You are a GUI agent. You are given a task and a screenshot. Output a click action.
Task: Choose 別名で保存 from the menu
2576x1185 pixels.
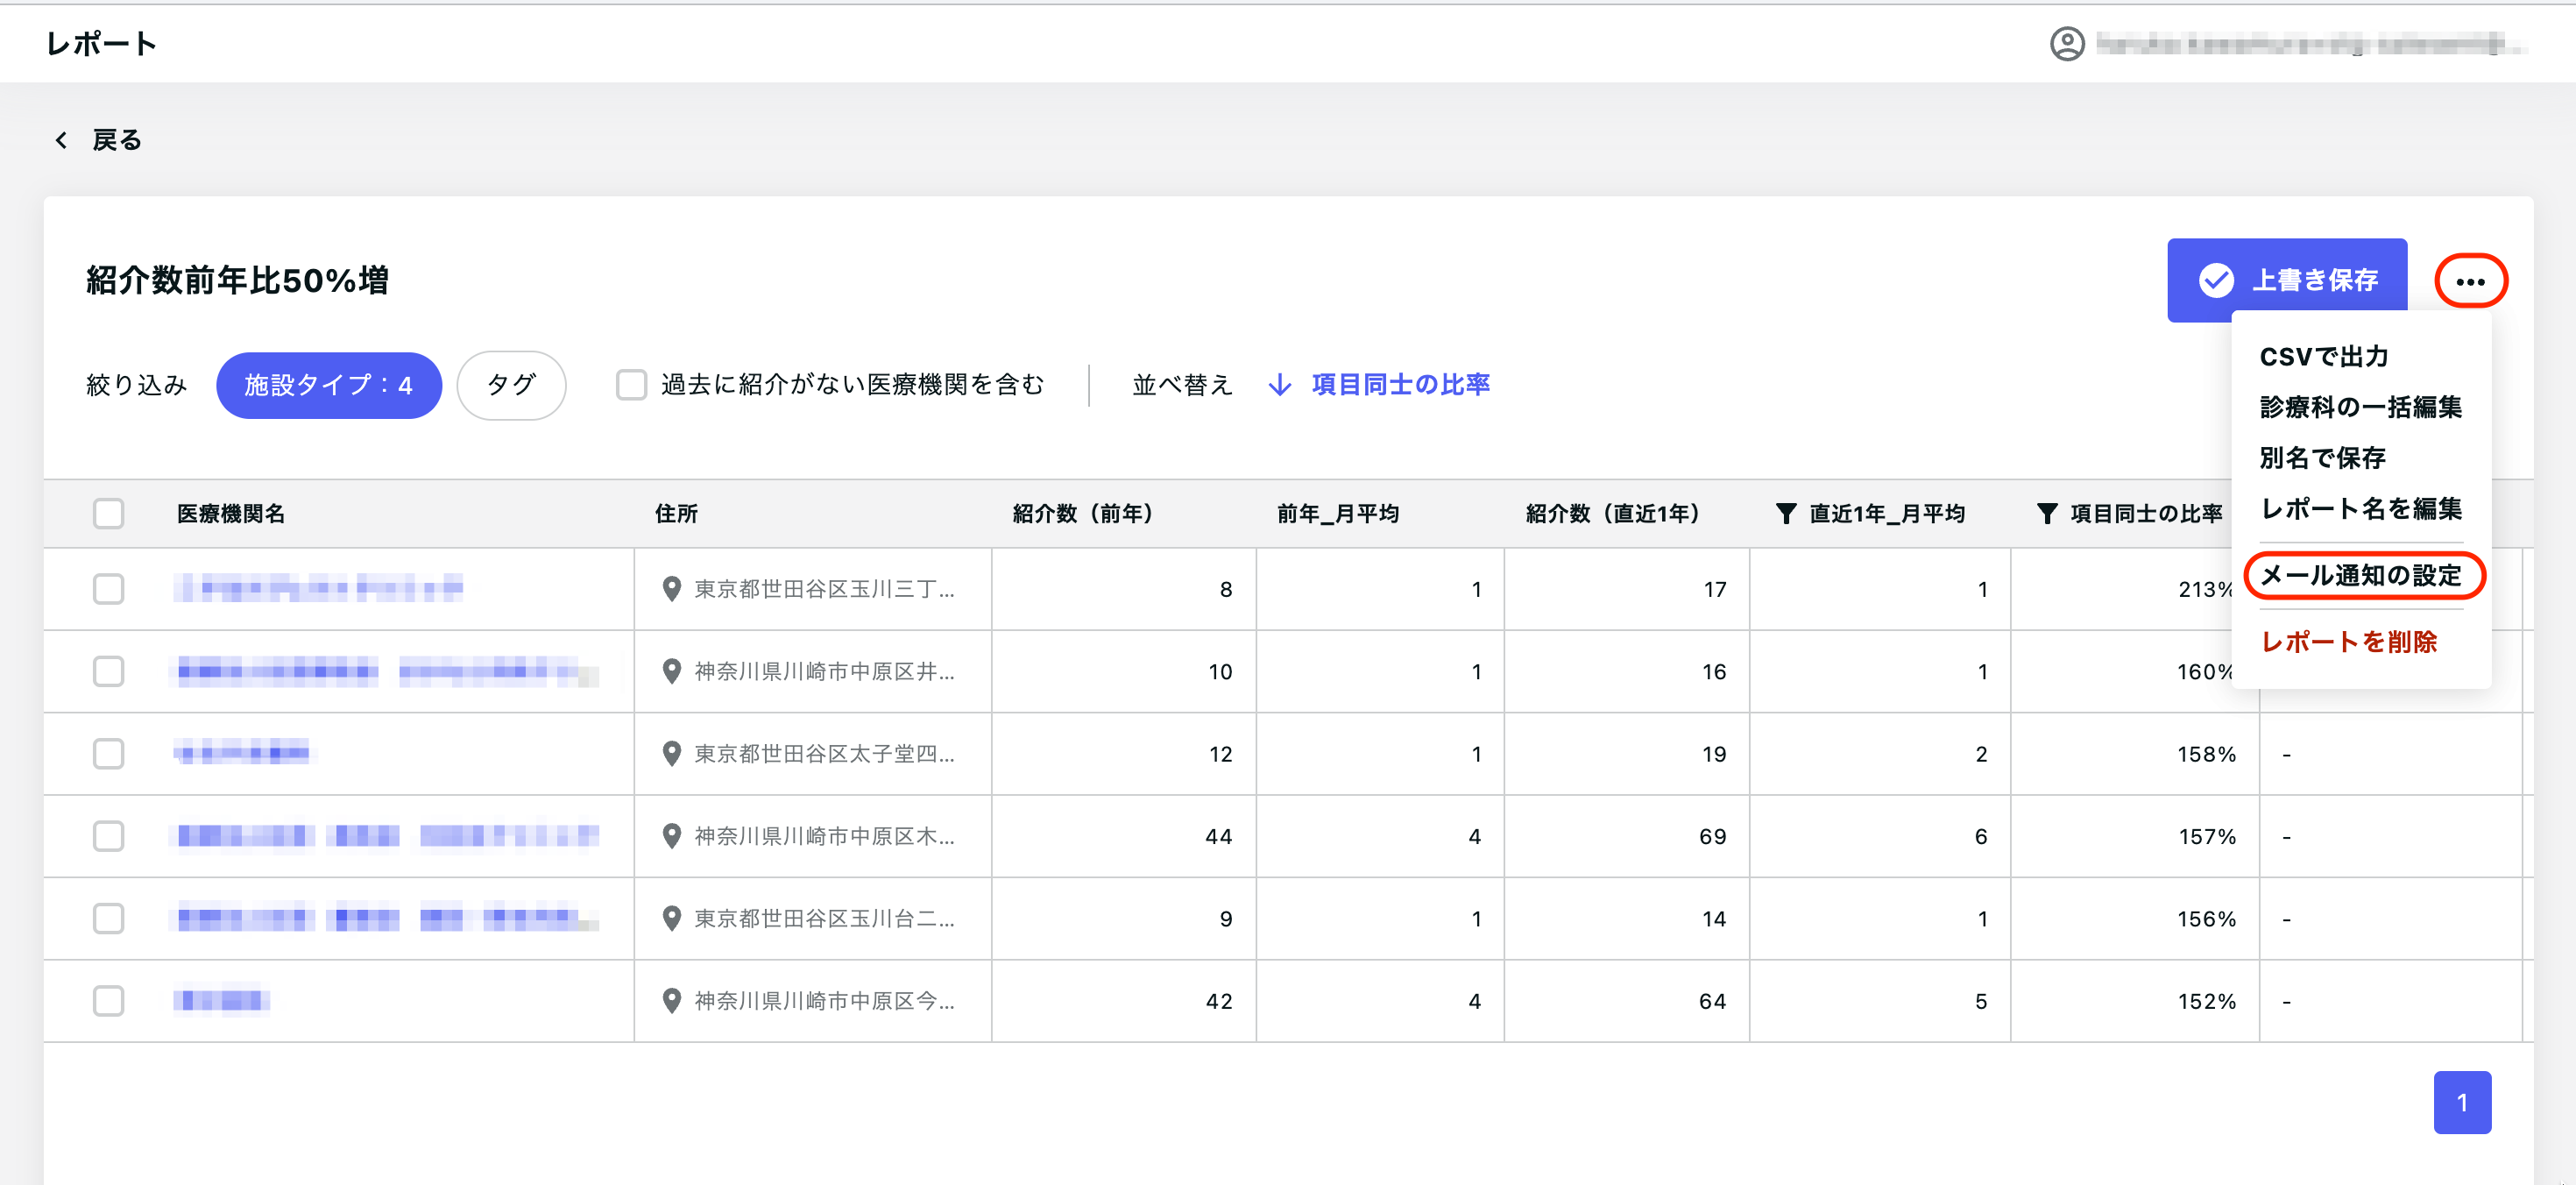tap(2323, 458)
